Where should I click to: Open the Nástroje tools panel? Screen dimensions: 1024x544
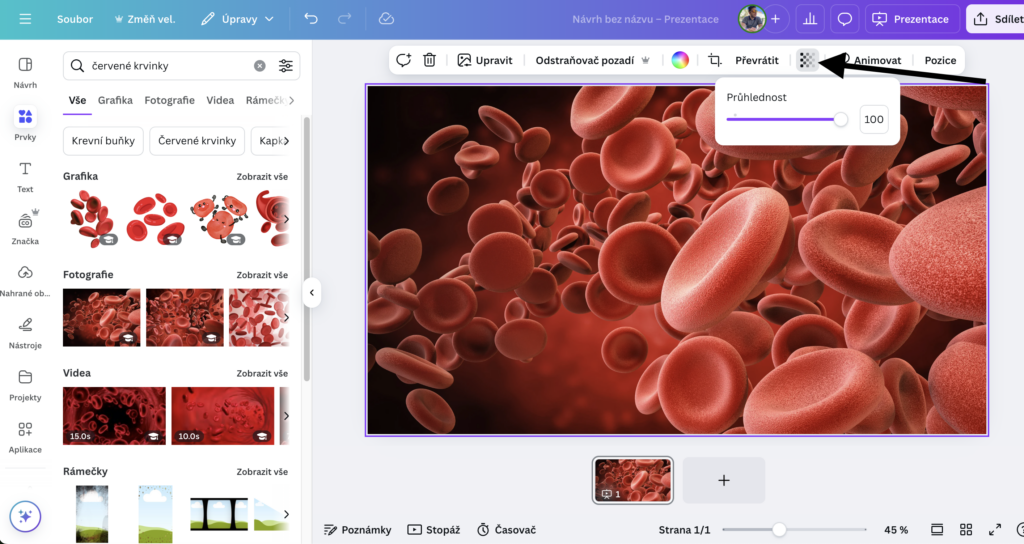pos(25,333)
